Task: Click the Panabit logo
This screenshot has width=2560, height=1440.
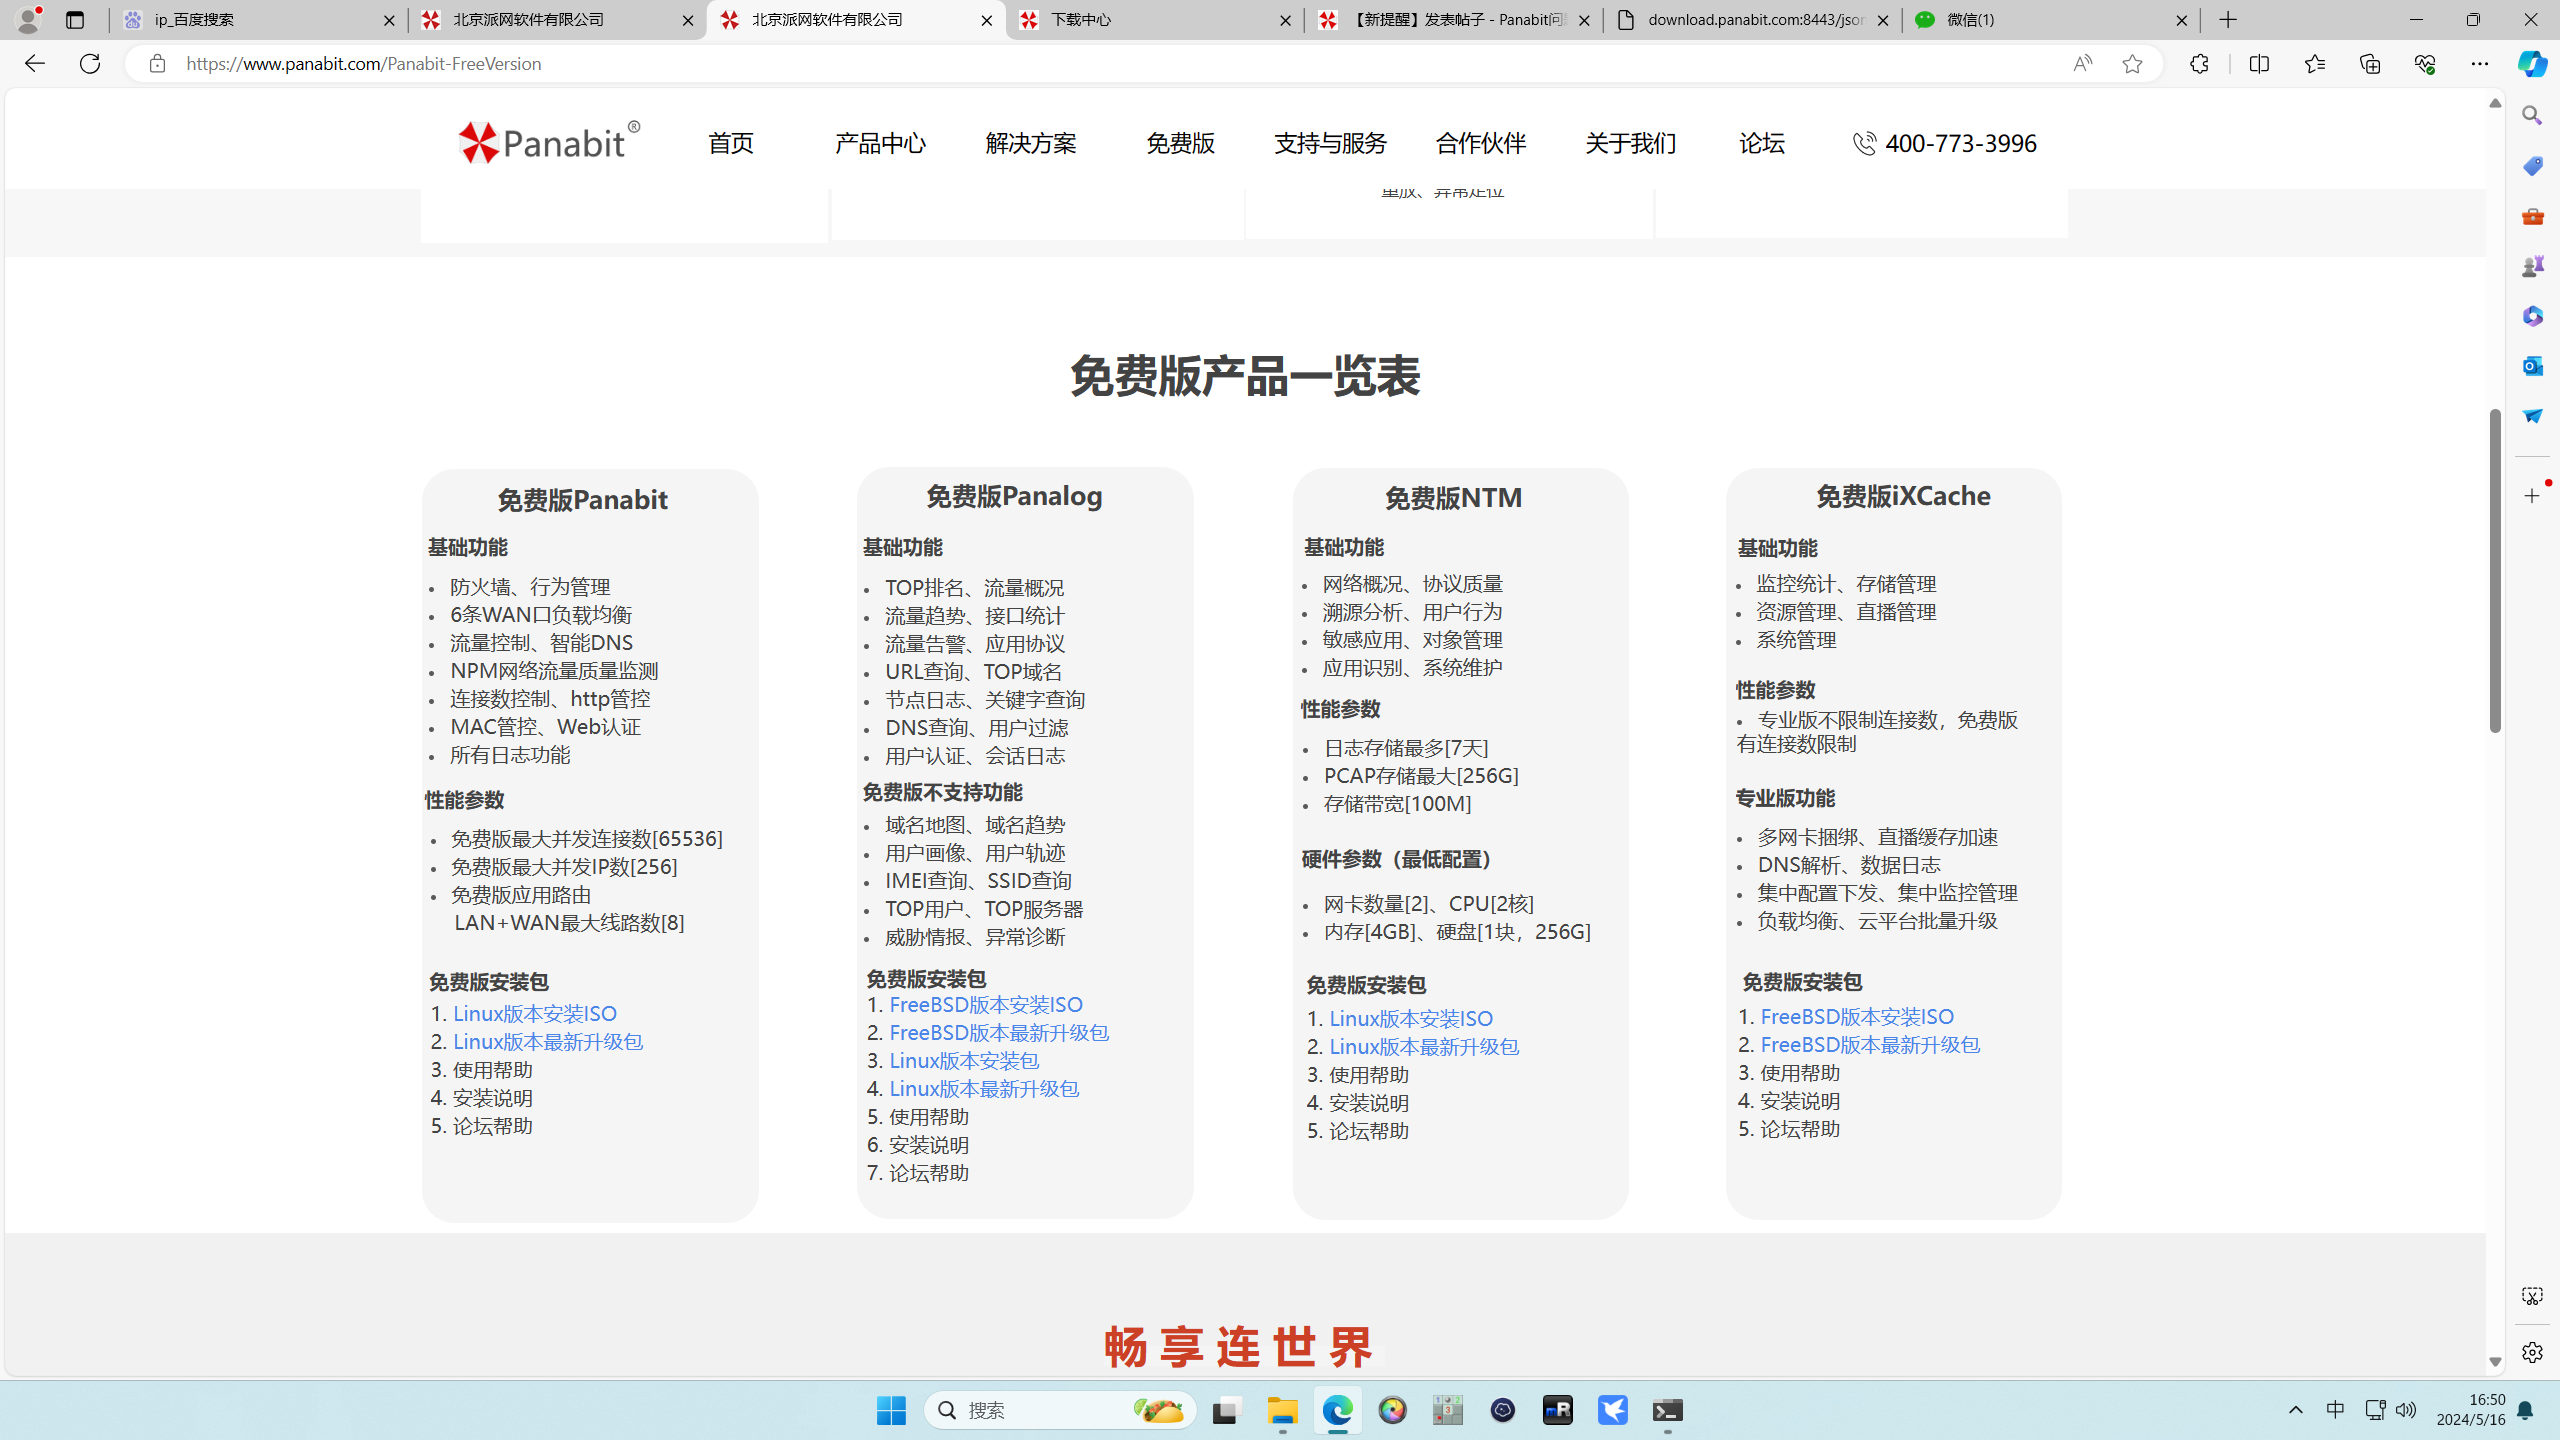Action: click(x=549, y=142)
